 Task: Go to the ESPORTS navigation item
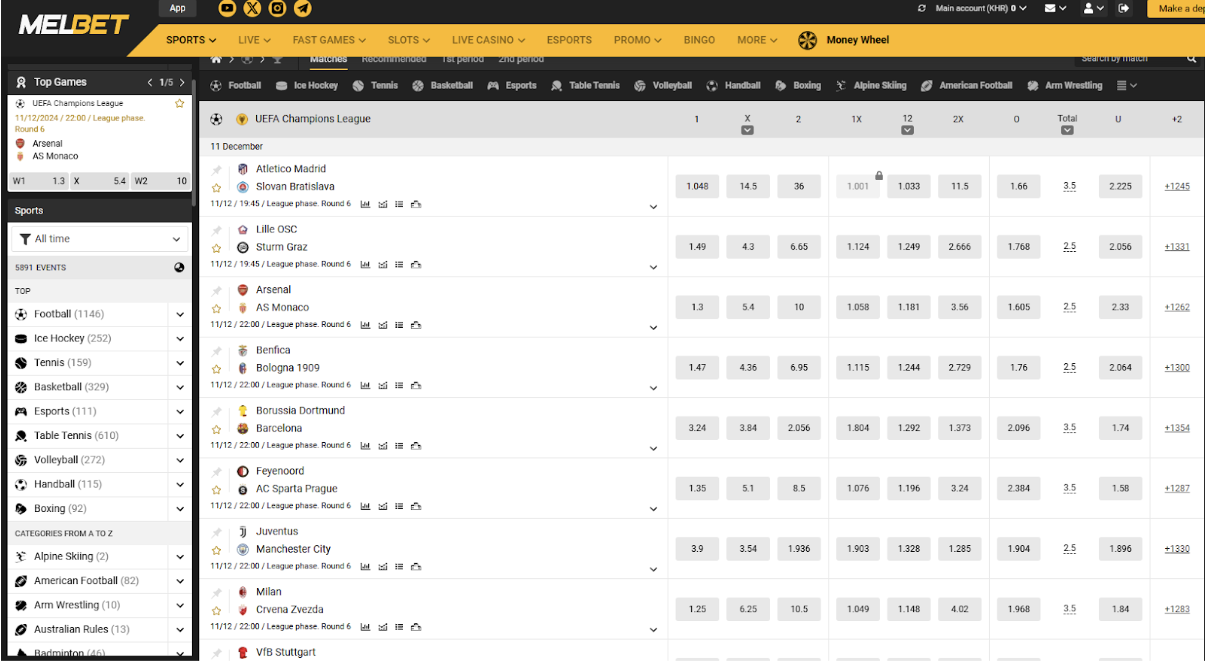coord(569,40)
